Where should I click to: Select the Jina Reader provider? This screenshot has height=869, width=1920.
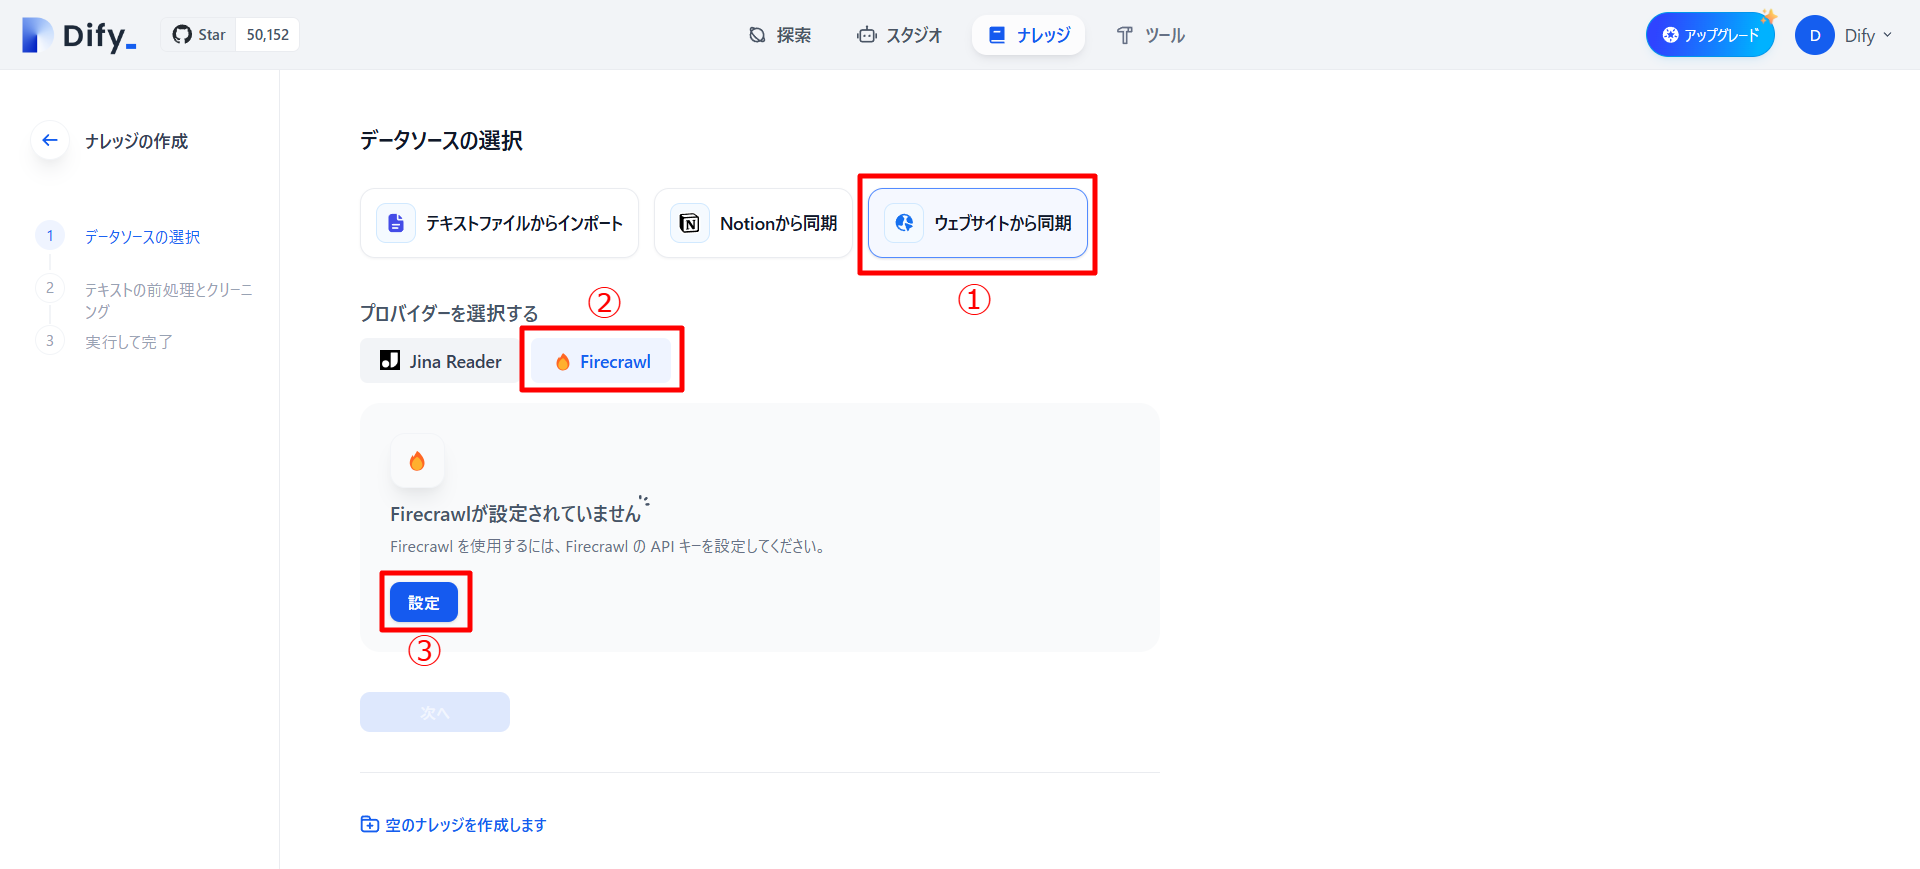(x=441, y=362)
